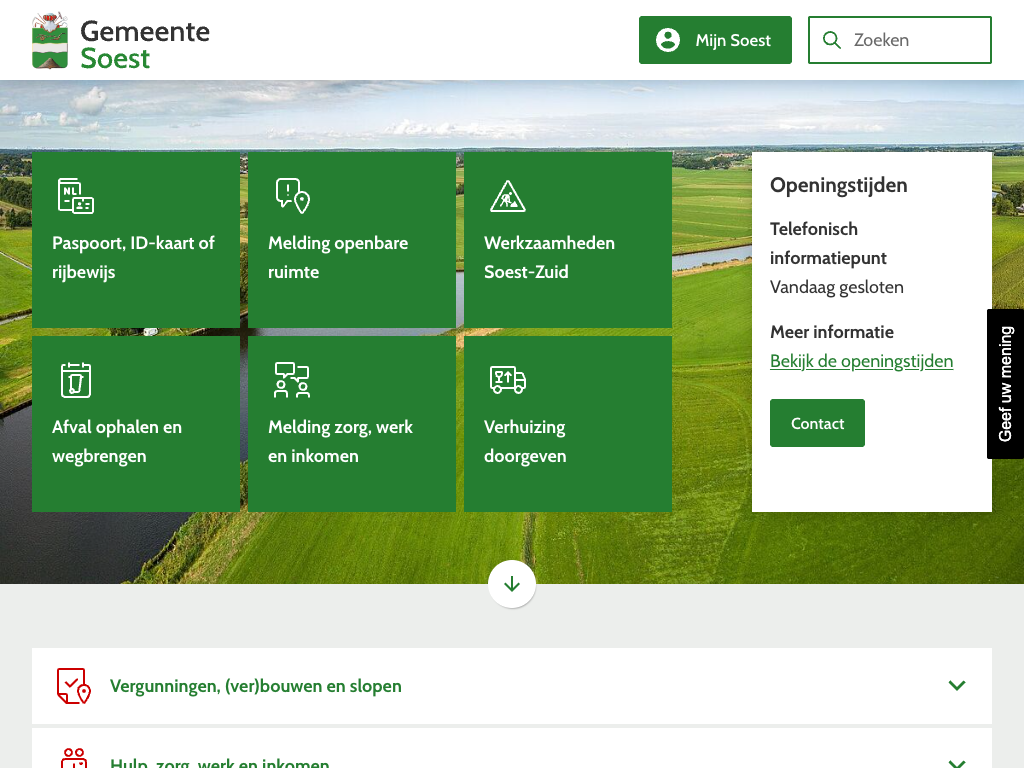Click the waste bin calendar icon
1024x768 pixels.
tap(76, 380)
